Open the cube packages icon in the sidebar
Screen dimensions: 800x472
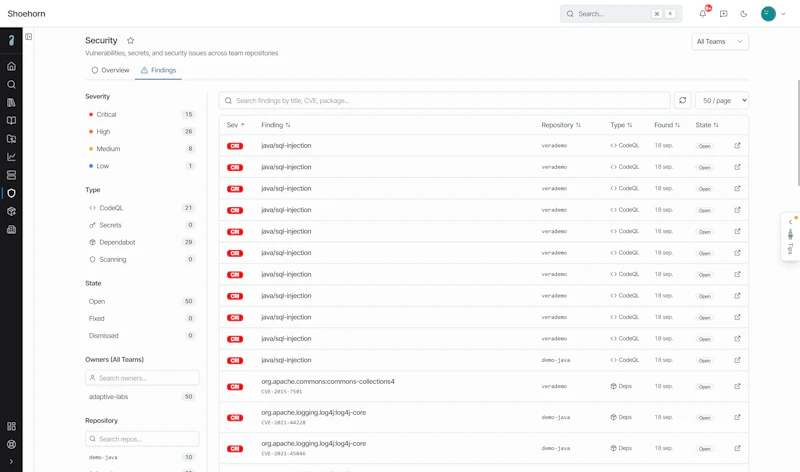[x=11, y=211]
